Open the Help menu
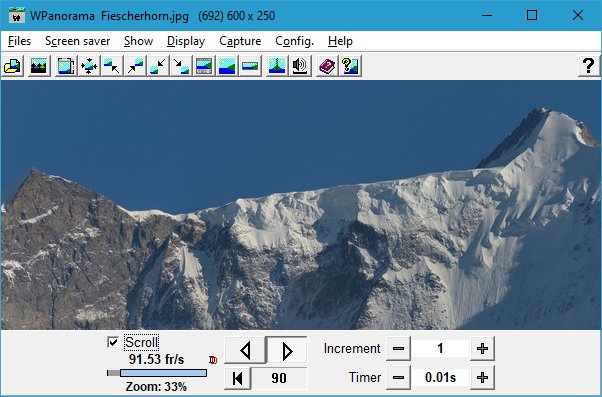This screenshot has width=602, height=397. click(340, 41)
